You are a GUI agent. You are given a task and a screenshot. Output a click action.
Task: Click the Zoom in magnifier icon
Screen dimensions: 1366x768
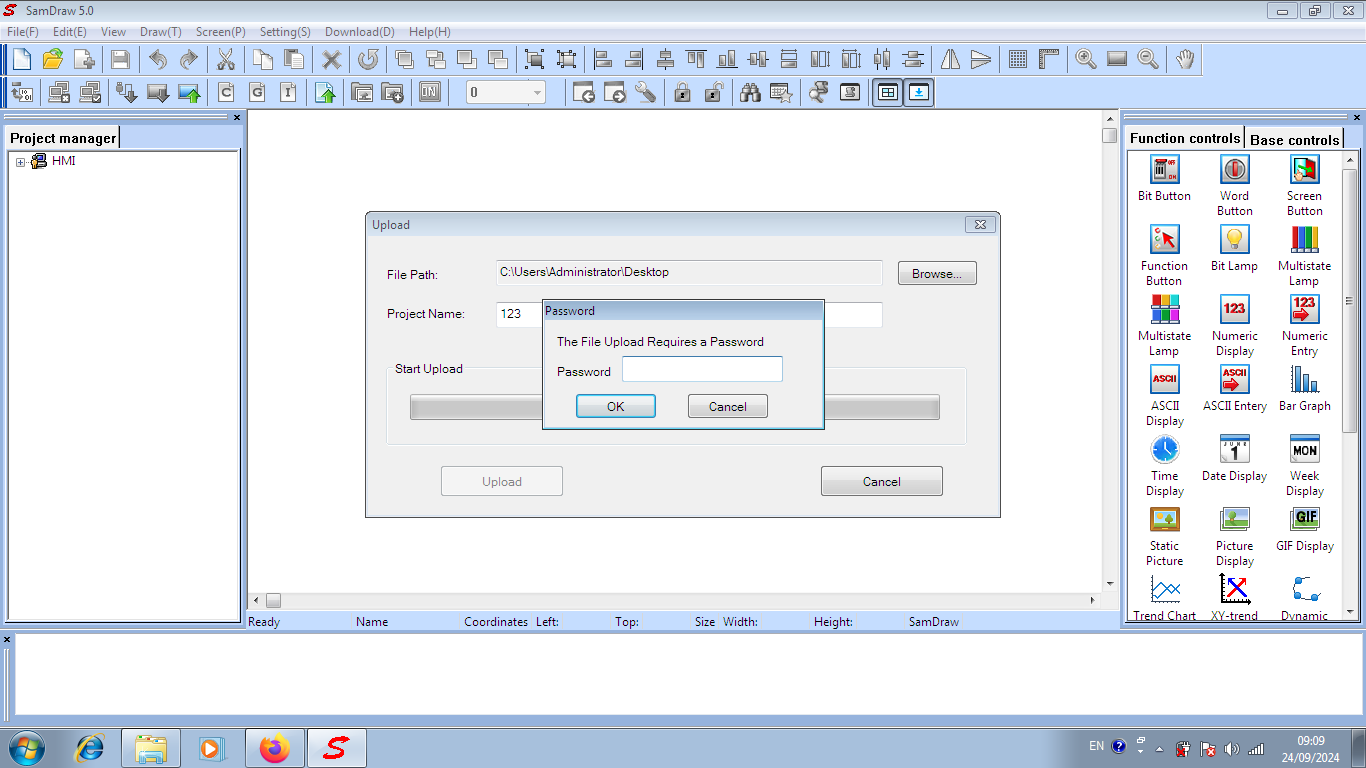(x=1086, y=59)
